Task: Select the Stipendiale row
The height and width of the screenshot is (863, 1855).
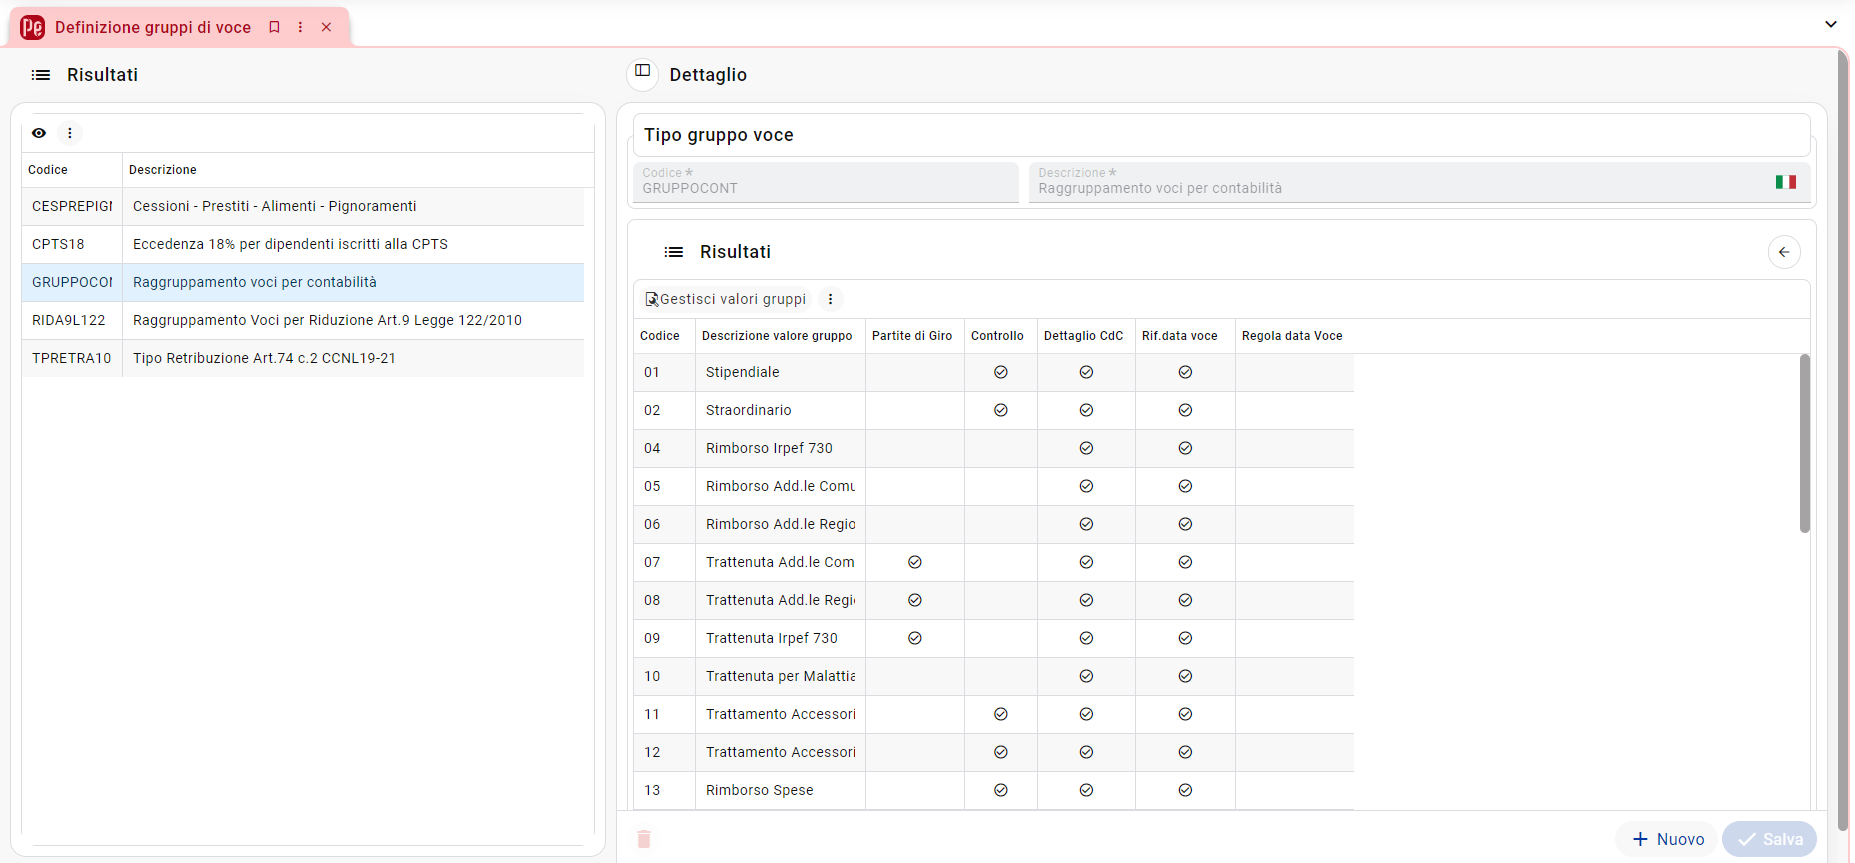Action: (x=994, y=372)
